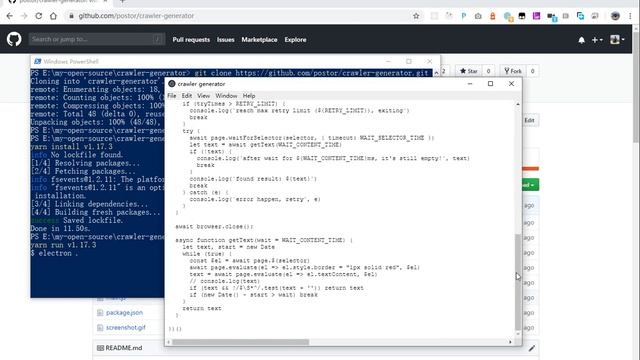Click the purple extension icon in toolbar
The width and height of the screenshot is (640, 360).
click(x=536, y=16)
